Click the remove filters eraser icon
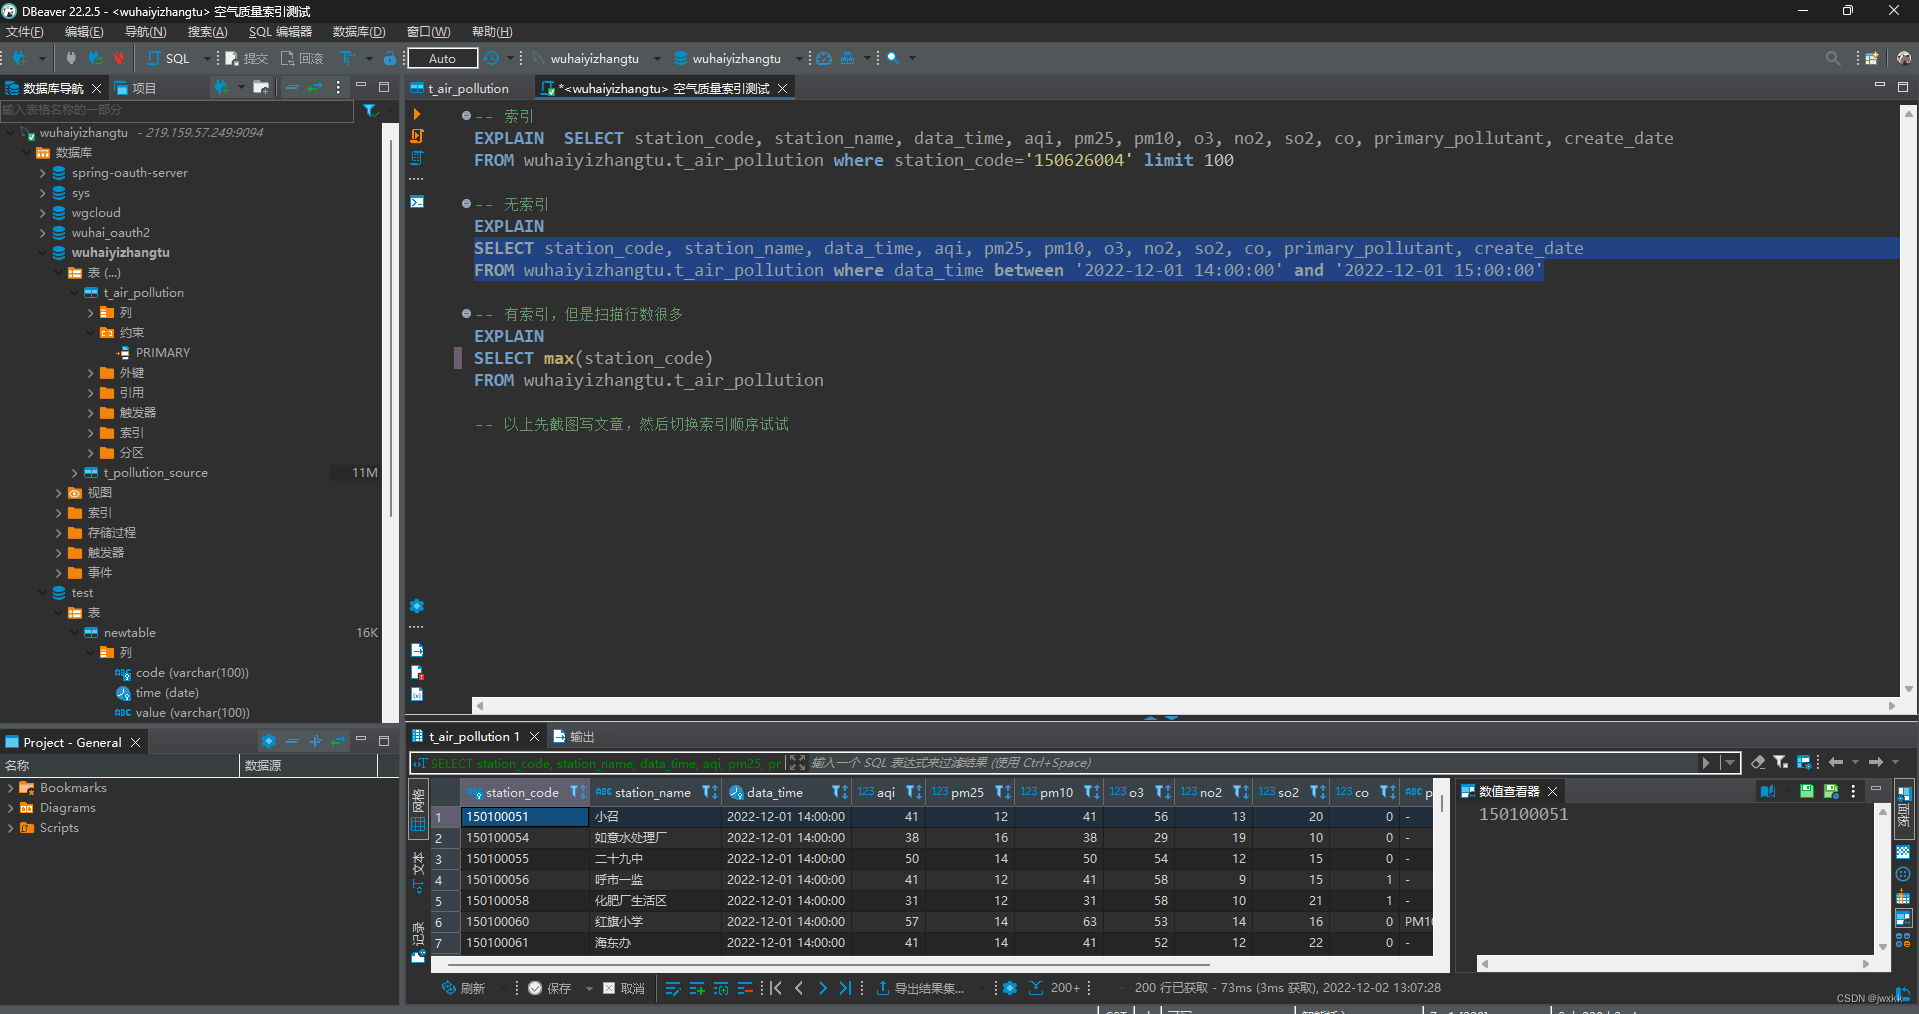 tap(1758, 762)
